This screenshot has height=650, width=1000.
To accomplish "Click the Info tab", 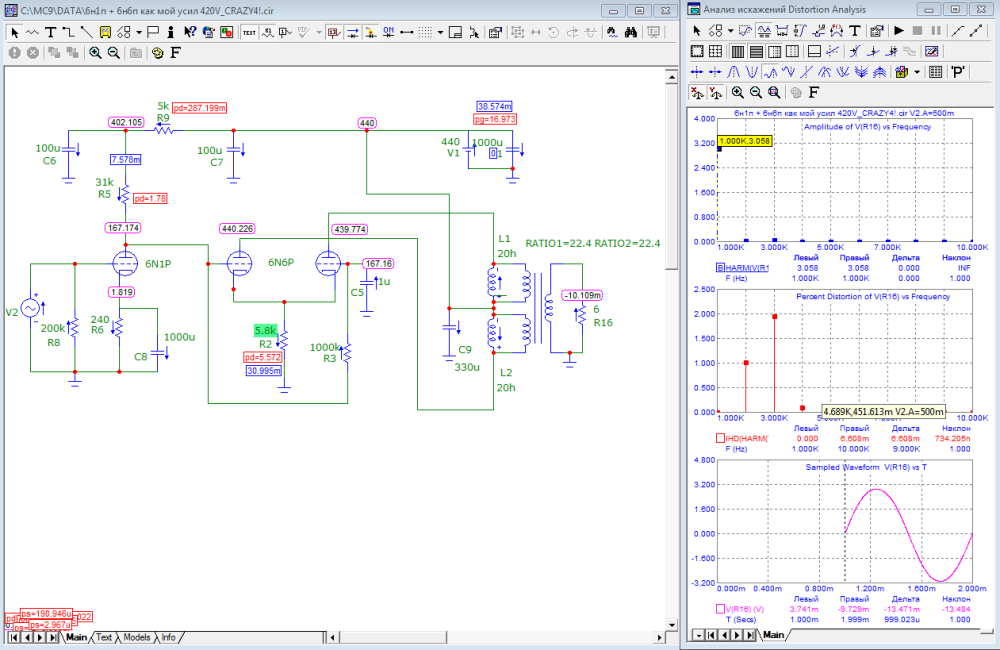I will (x=168, y=637).
